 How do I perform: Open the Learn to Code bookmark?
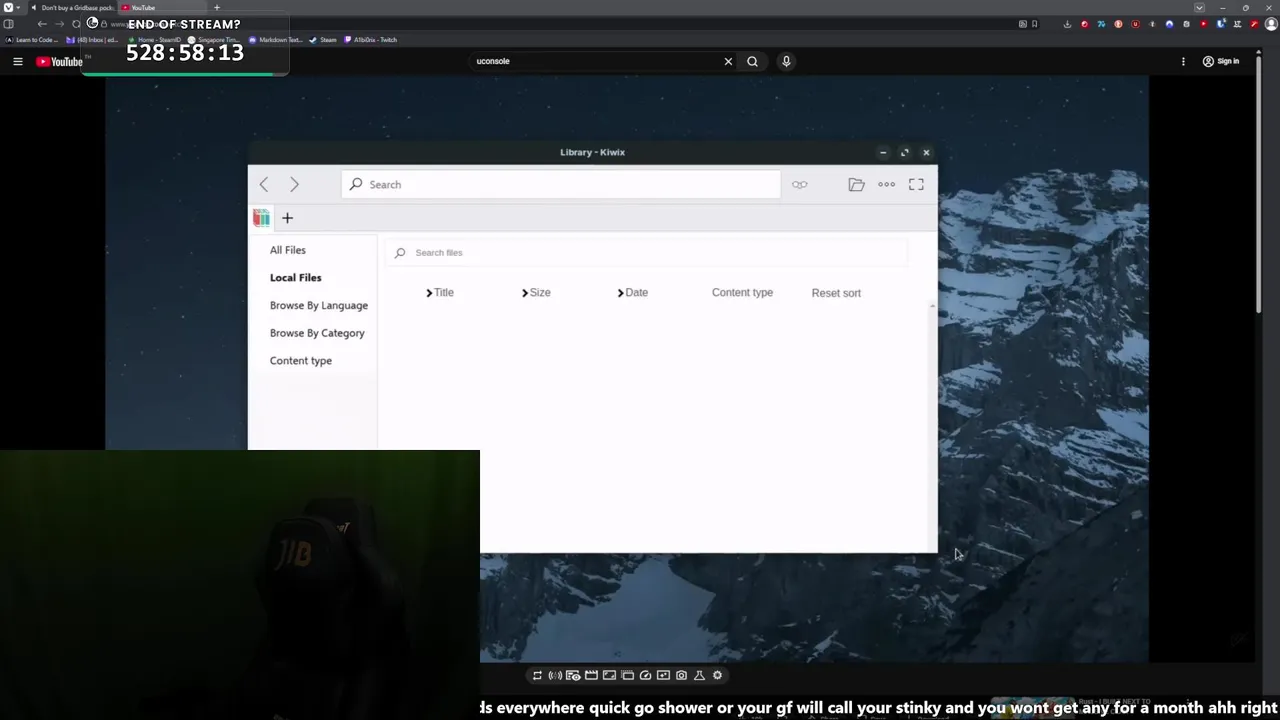(x=32, y=40)
